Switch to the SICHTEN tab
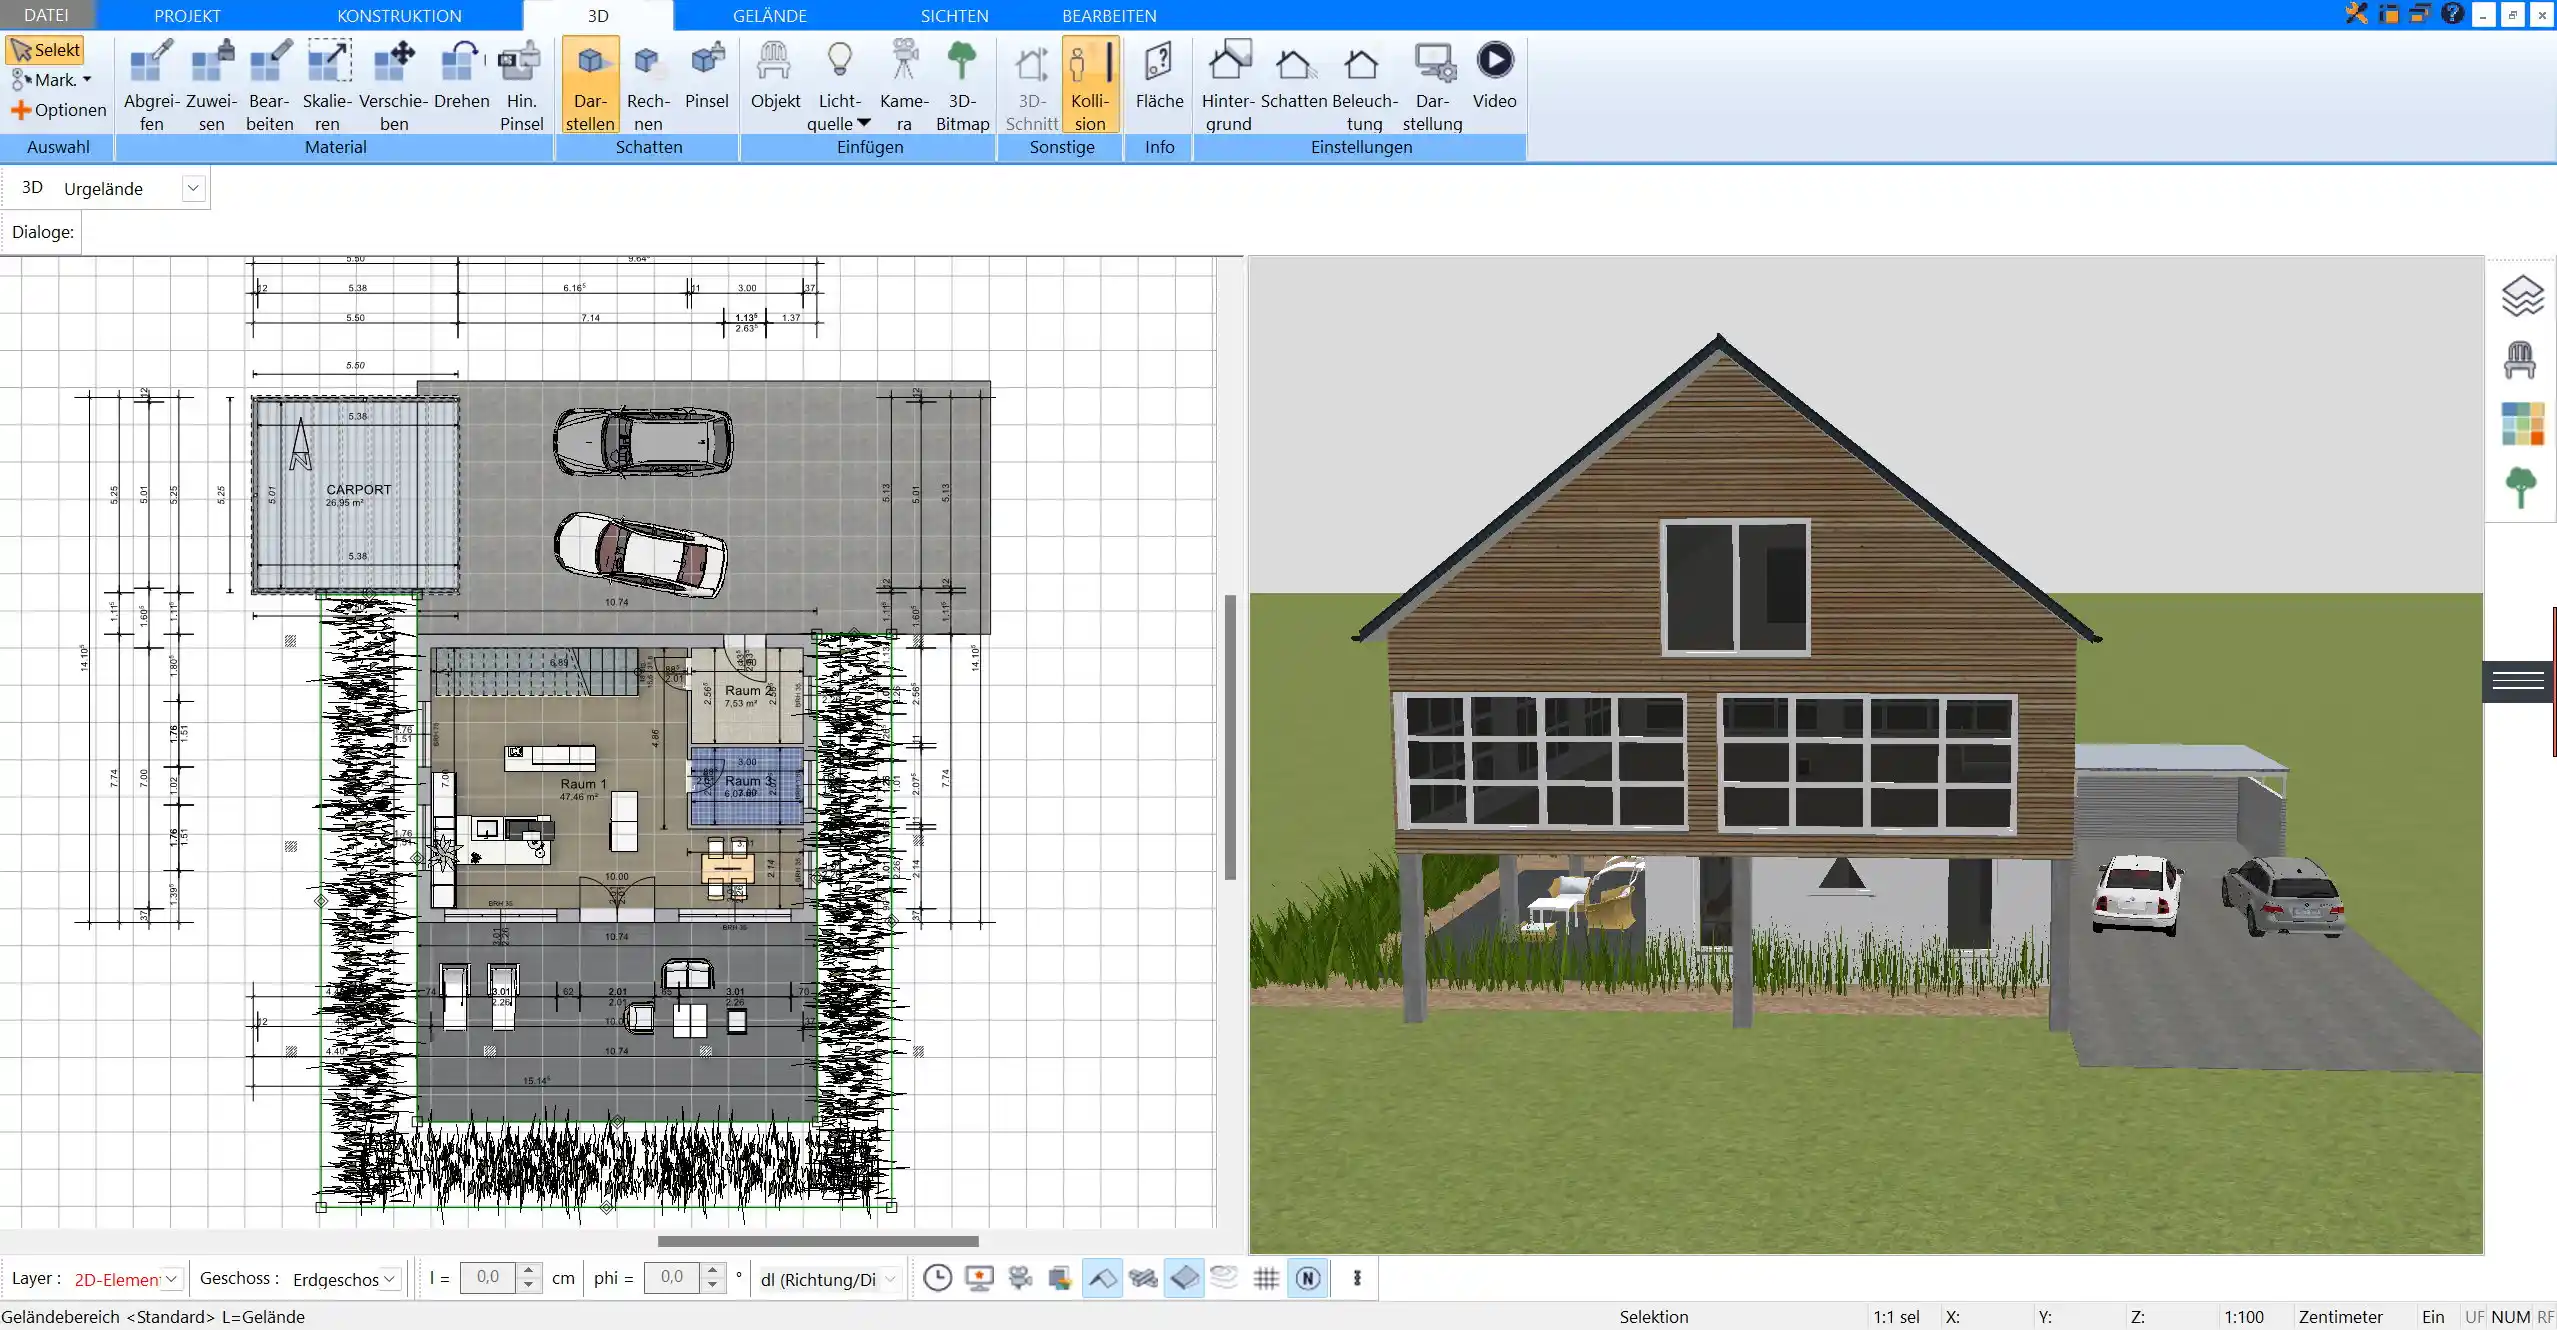Viewport: 2557px width, 1330px height. click(x=954, y=15)
